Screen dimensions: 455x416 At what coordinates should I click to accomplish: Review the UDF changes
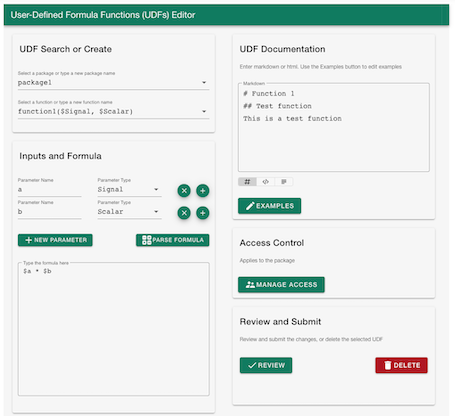coord(266,365)
